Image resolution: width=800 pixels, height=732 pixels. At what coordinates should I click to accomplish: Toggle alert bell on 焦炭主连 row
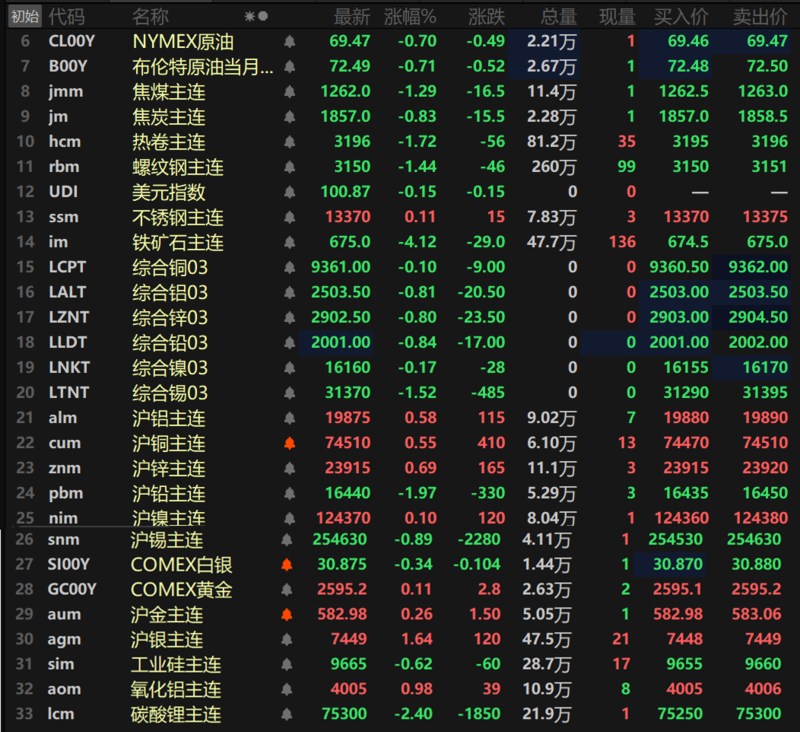tap(289, 117)
